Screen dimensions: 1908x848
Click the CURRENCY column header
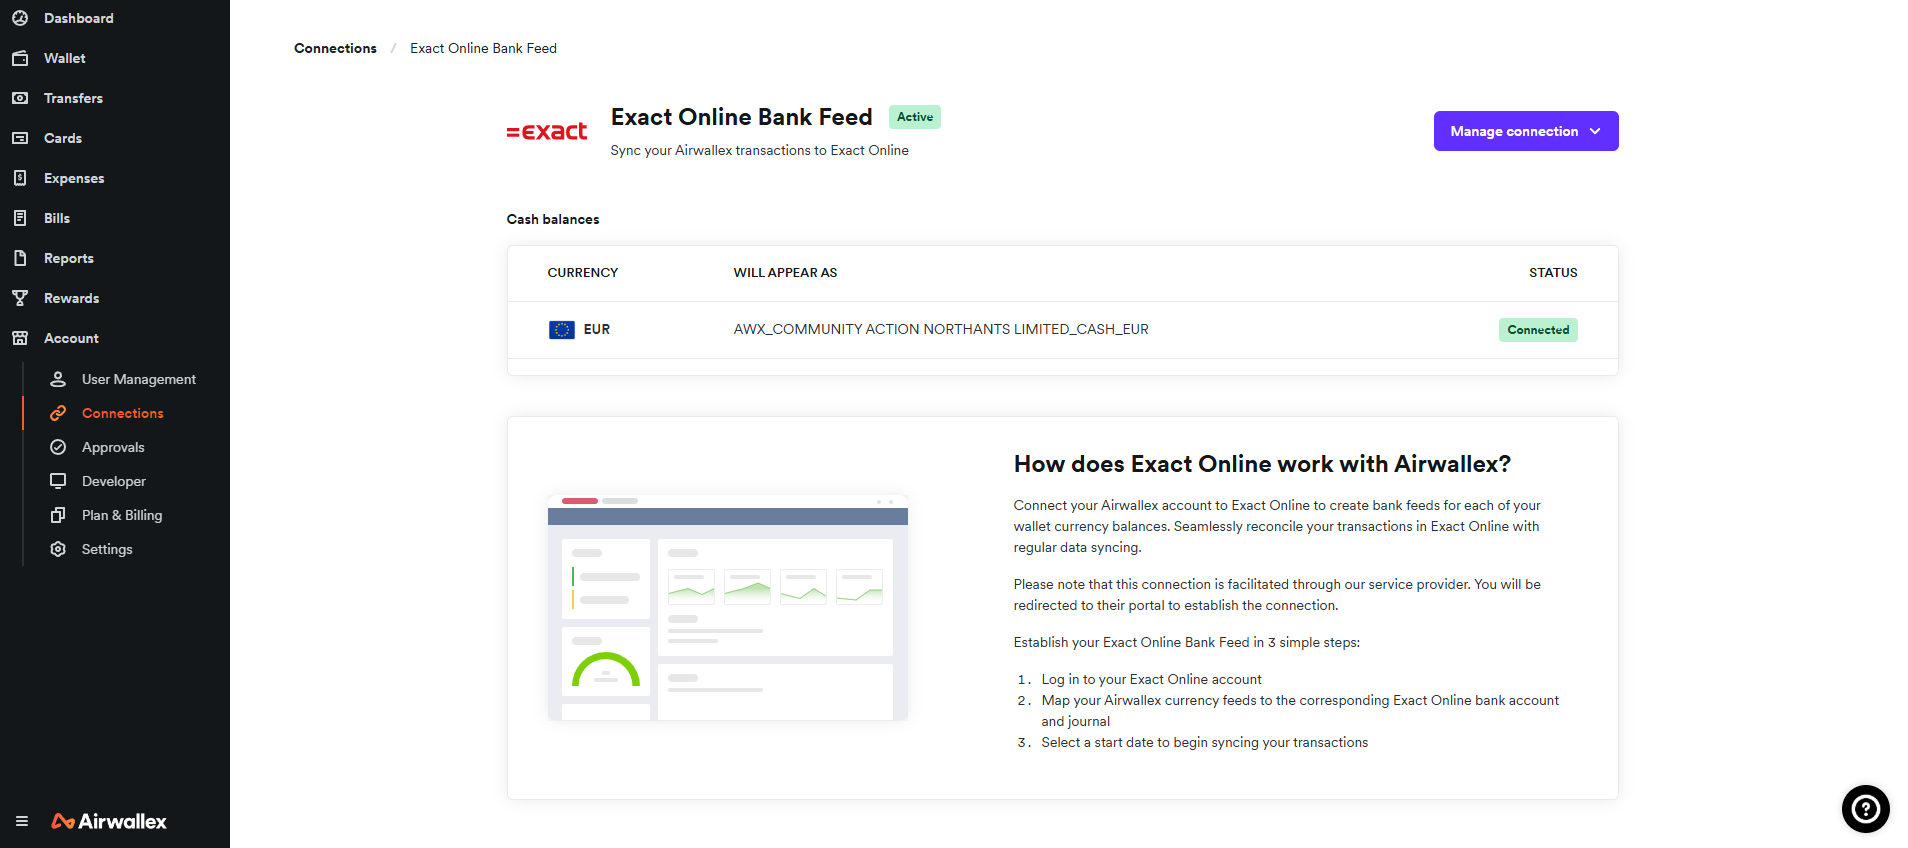[x=582, y=272]
